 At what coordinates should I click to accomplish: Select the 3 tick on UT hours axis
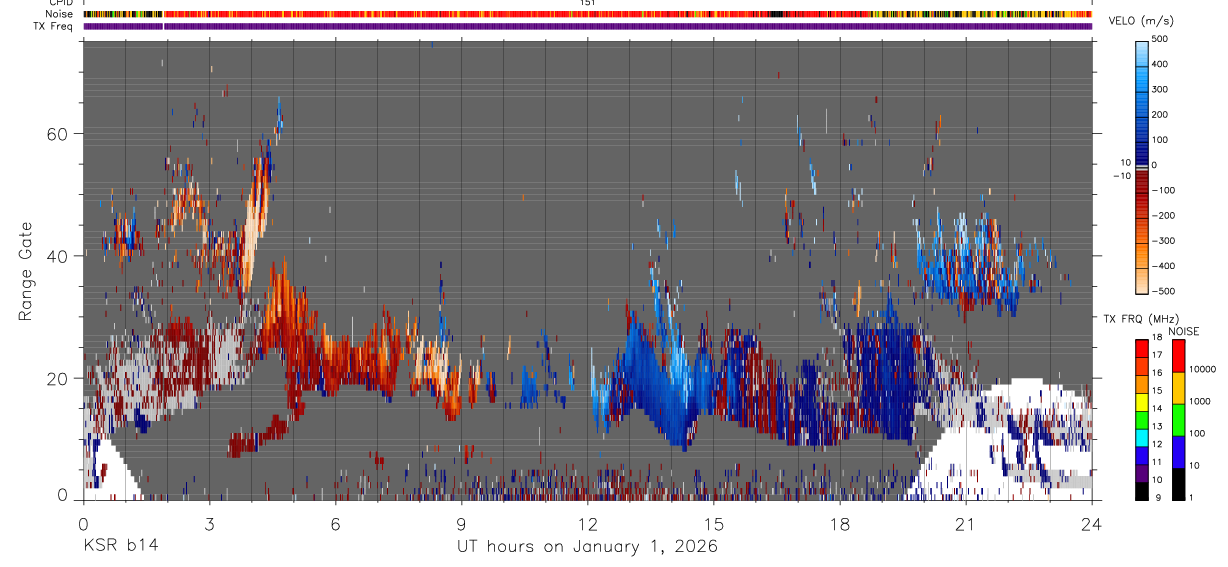pyautogui.click(x=209, y=523)
